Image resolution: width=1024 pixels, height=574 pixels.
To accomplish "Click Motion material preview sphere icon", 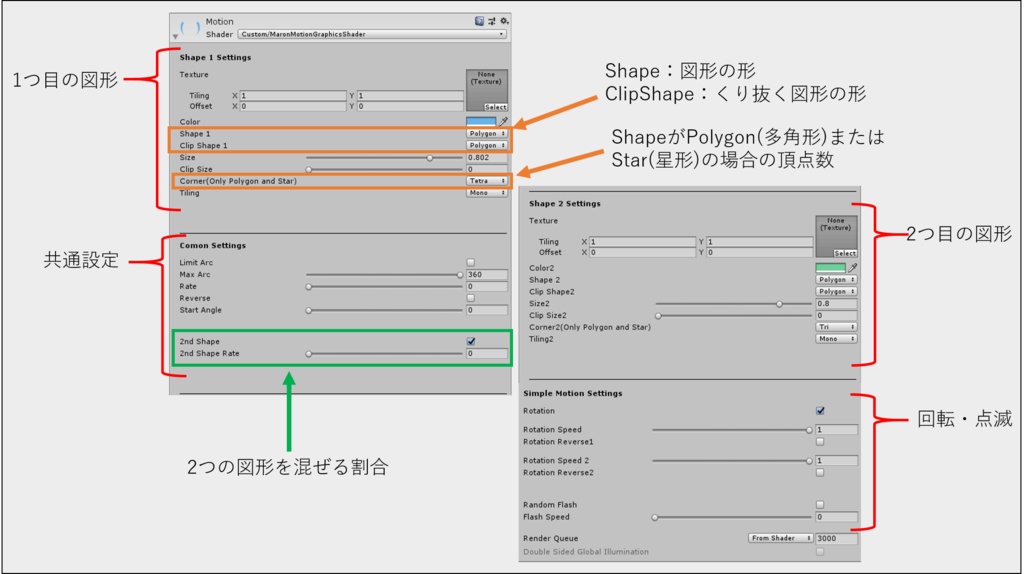I will [190, 28].
